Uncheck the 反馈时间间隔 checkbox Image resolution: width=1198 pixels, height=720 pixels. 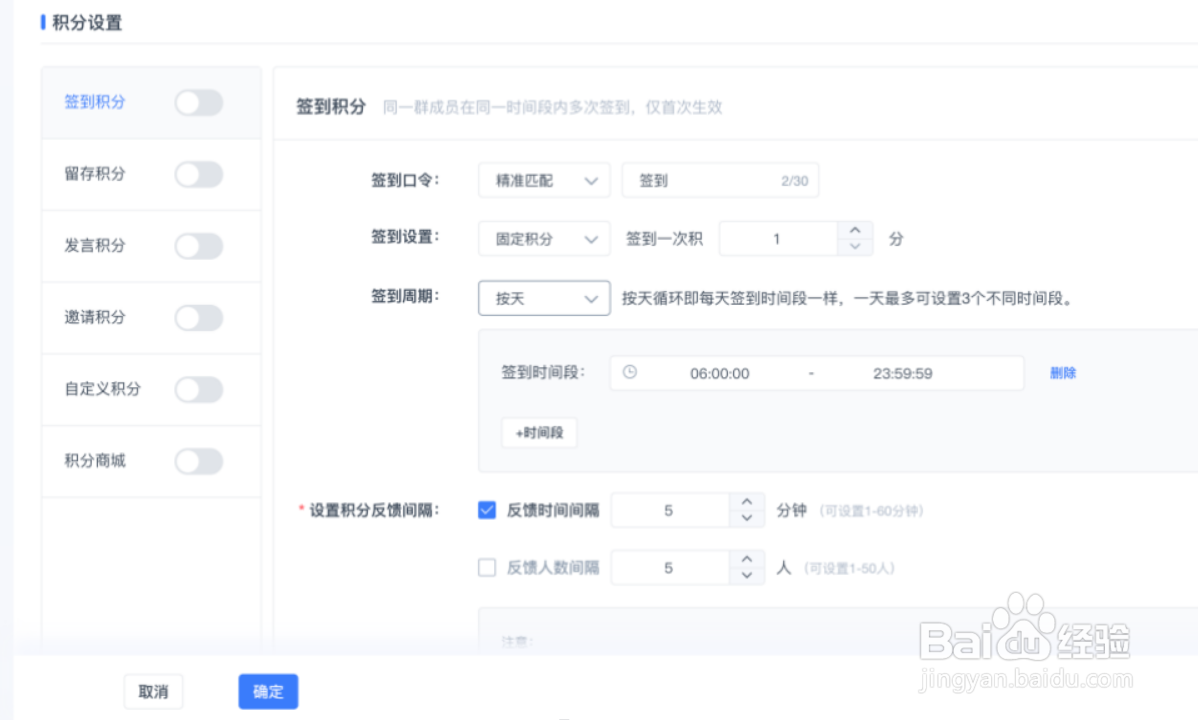tap(486, 509)
